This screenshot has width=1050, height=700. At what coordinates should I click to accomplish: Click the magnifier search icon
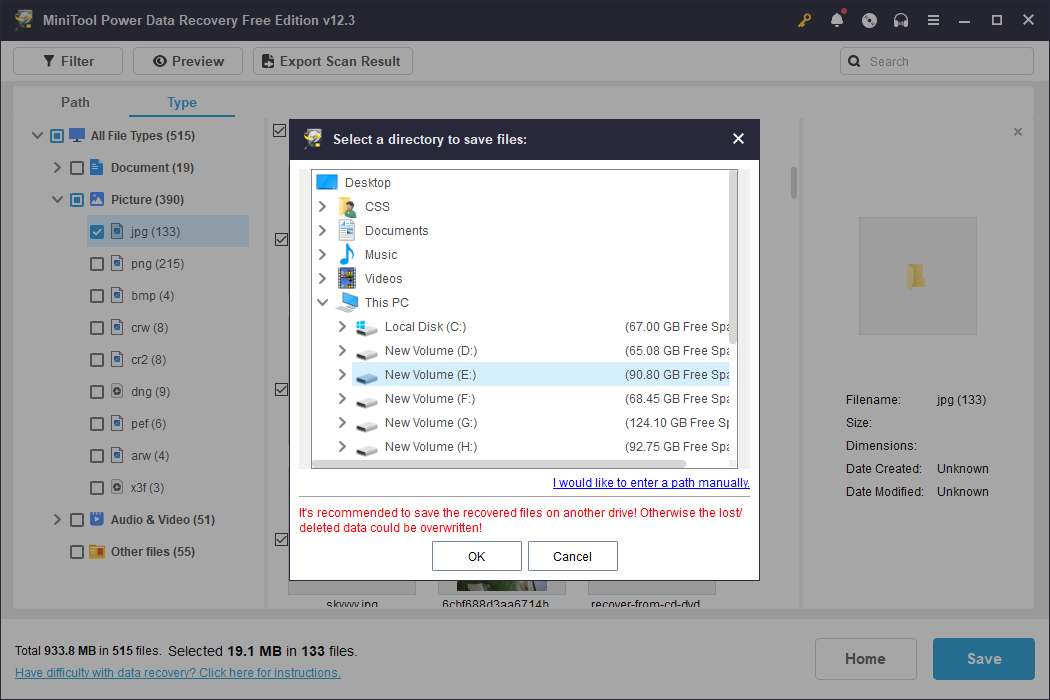(x=854, y=61)
